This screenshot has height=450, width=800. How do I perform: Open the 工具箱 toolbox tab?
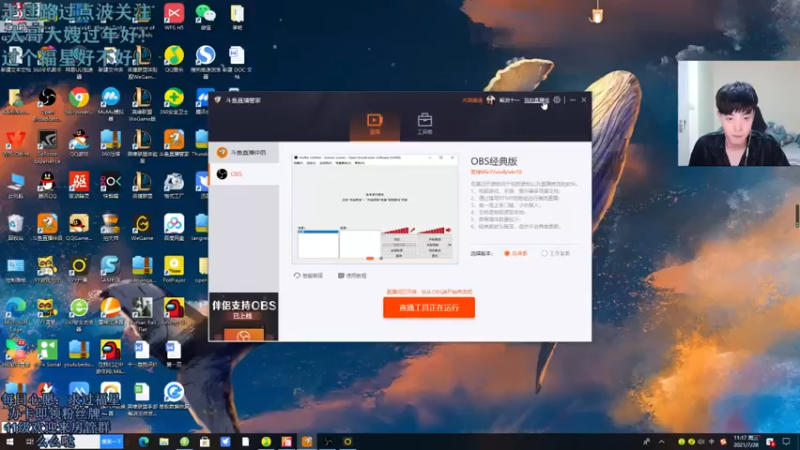point(424,124)
